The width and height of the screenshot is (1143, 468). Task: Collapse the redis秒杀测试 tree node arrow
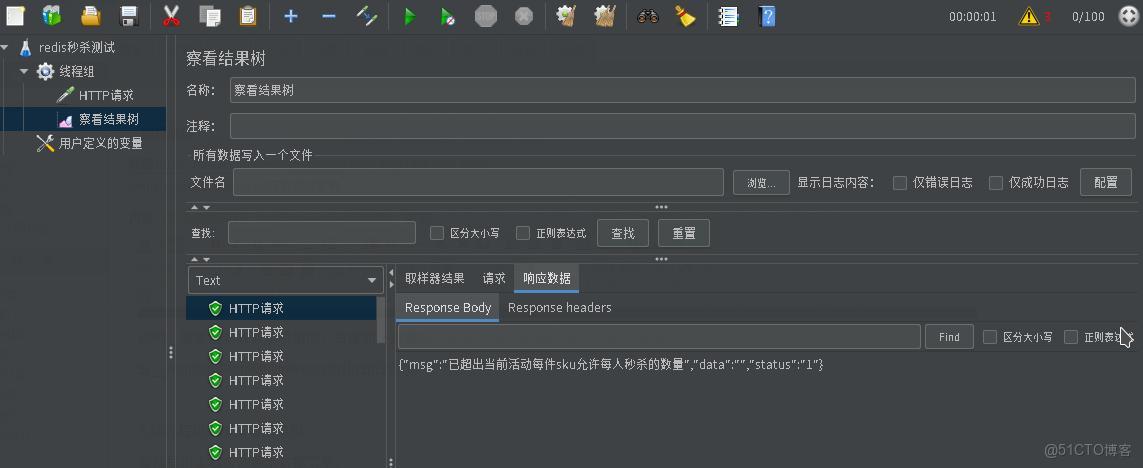[x=5, y=48]
